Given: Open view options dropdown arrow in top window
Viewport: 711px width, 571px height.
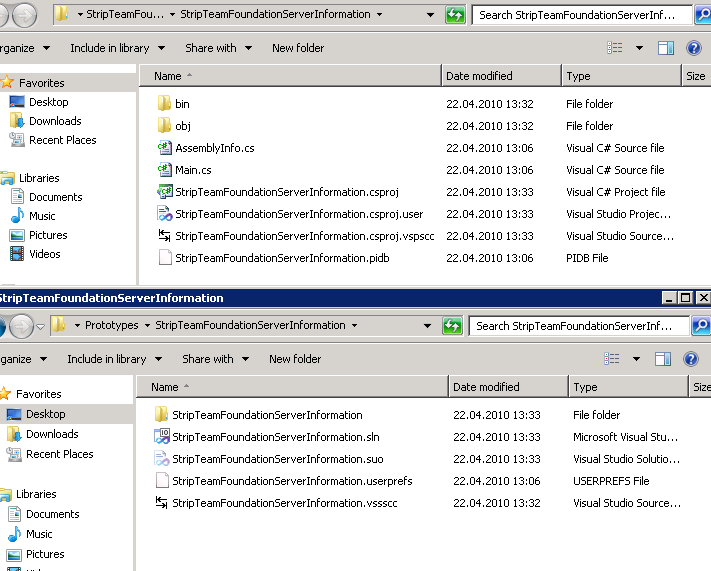Looking at the screenshot, I should (639, 48).
